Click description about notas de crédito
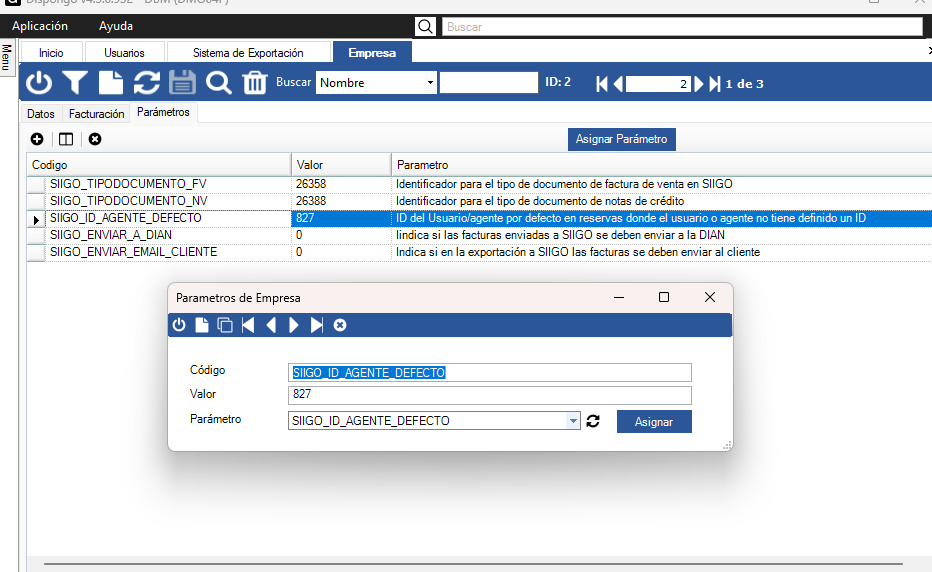Viewport: 932px width, 572px height. (540, 201)
